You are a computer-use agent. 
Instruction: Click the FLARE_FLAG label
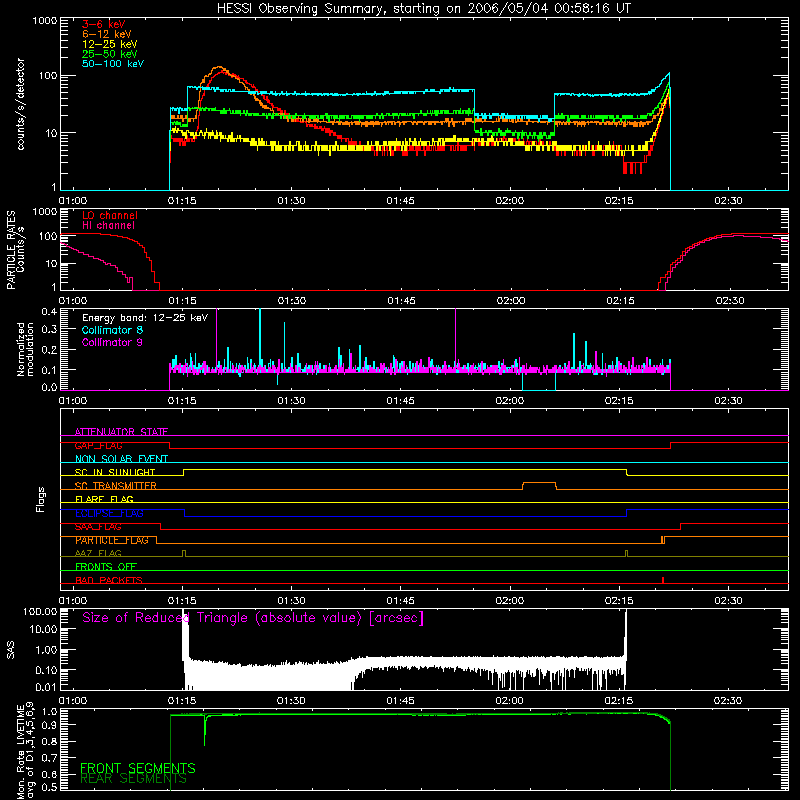click(x=104, y=499)
